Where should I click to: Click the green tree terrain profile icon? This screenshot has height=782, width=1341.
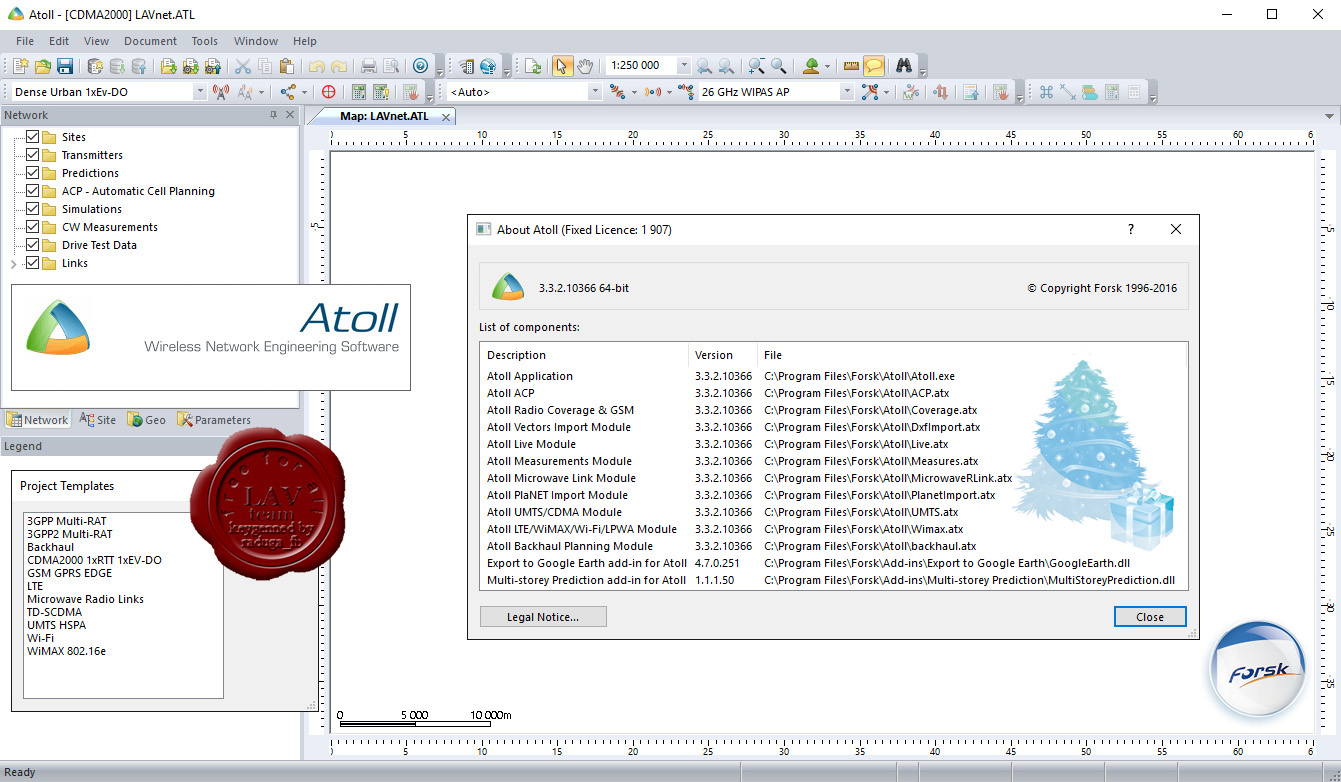click(811, 66)
